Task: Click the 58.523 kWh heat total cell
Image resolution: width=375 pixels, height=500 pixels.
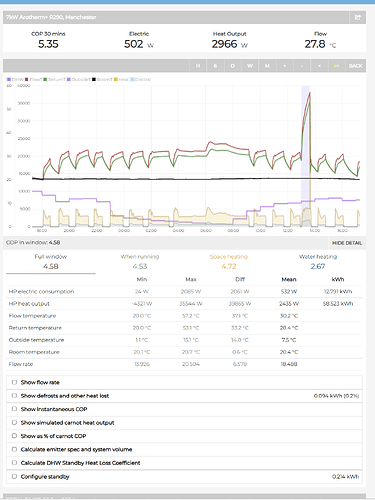Action: coord(338,304)
